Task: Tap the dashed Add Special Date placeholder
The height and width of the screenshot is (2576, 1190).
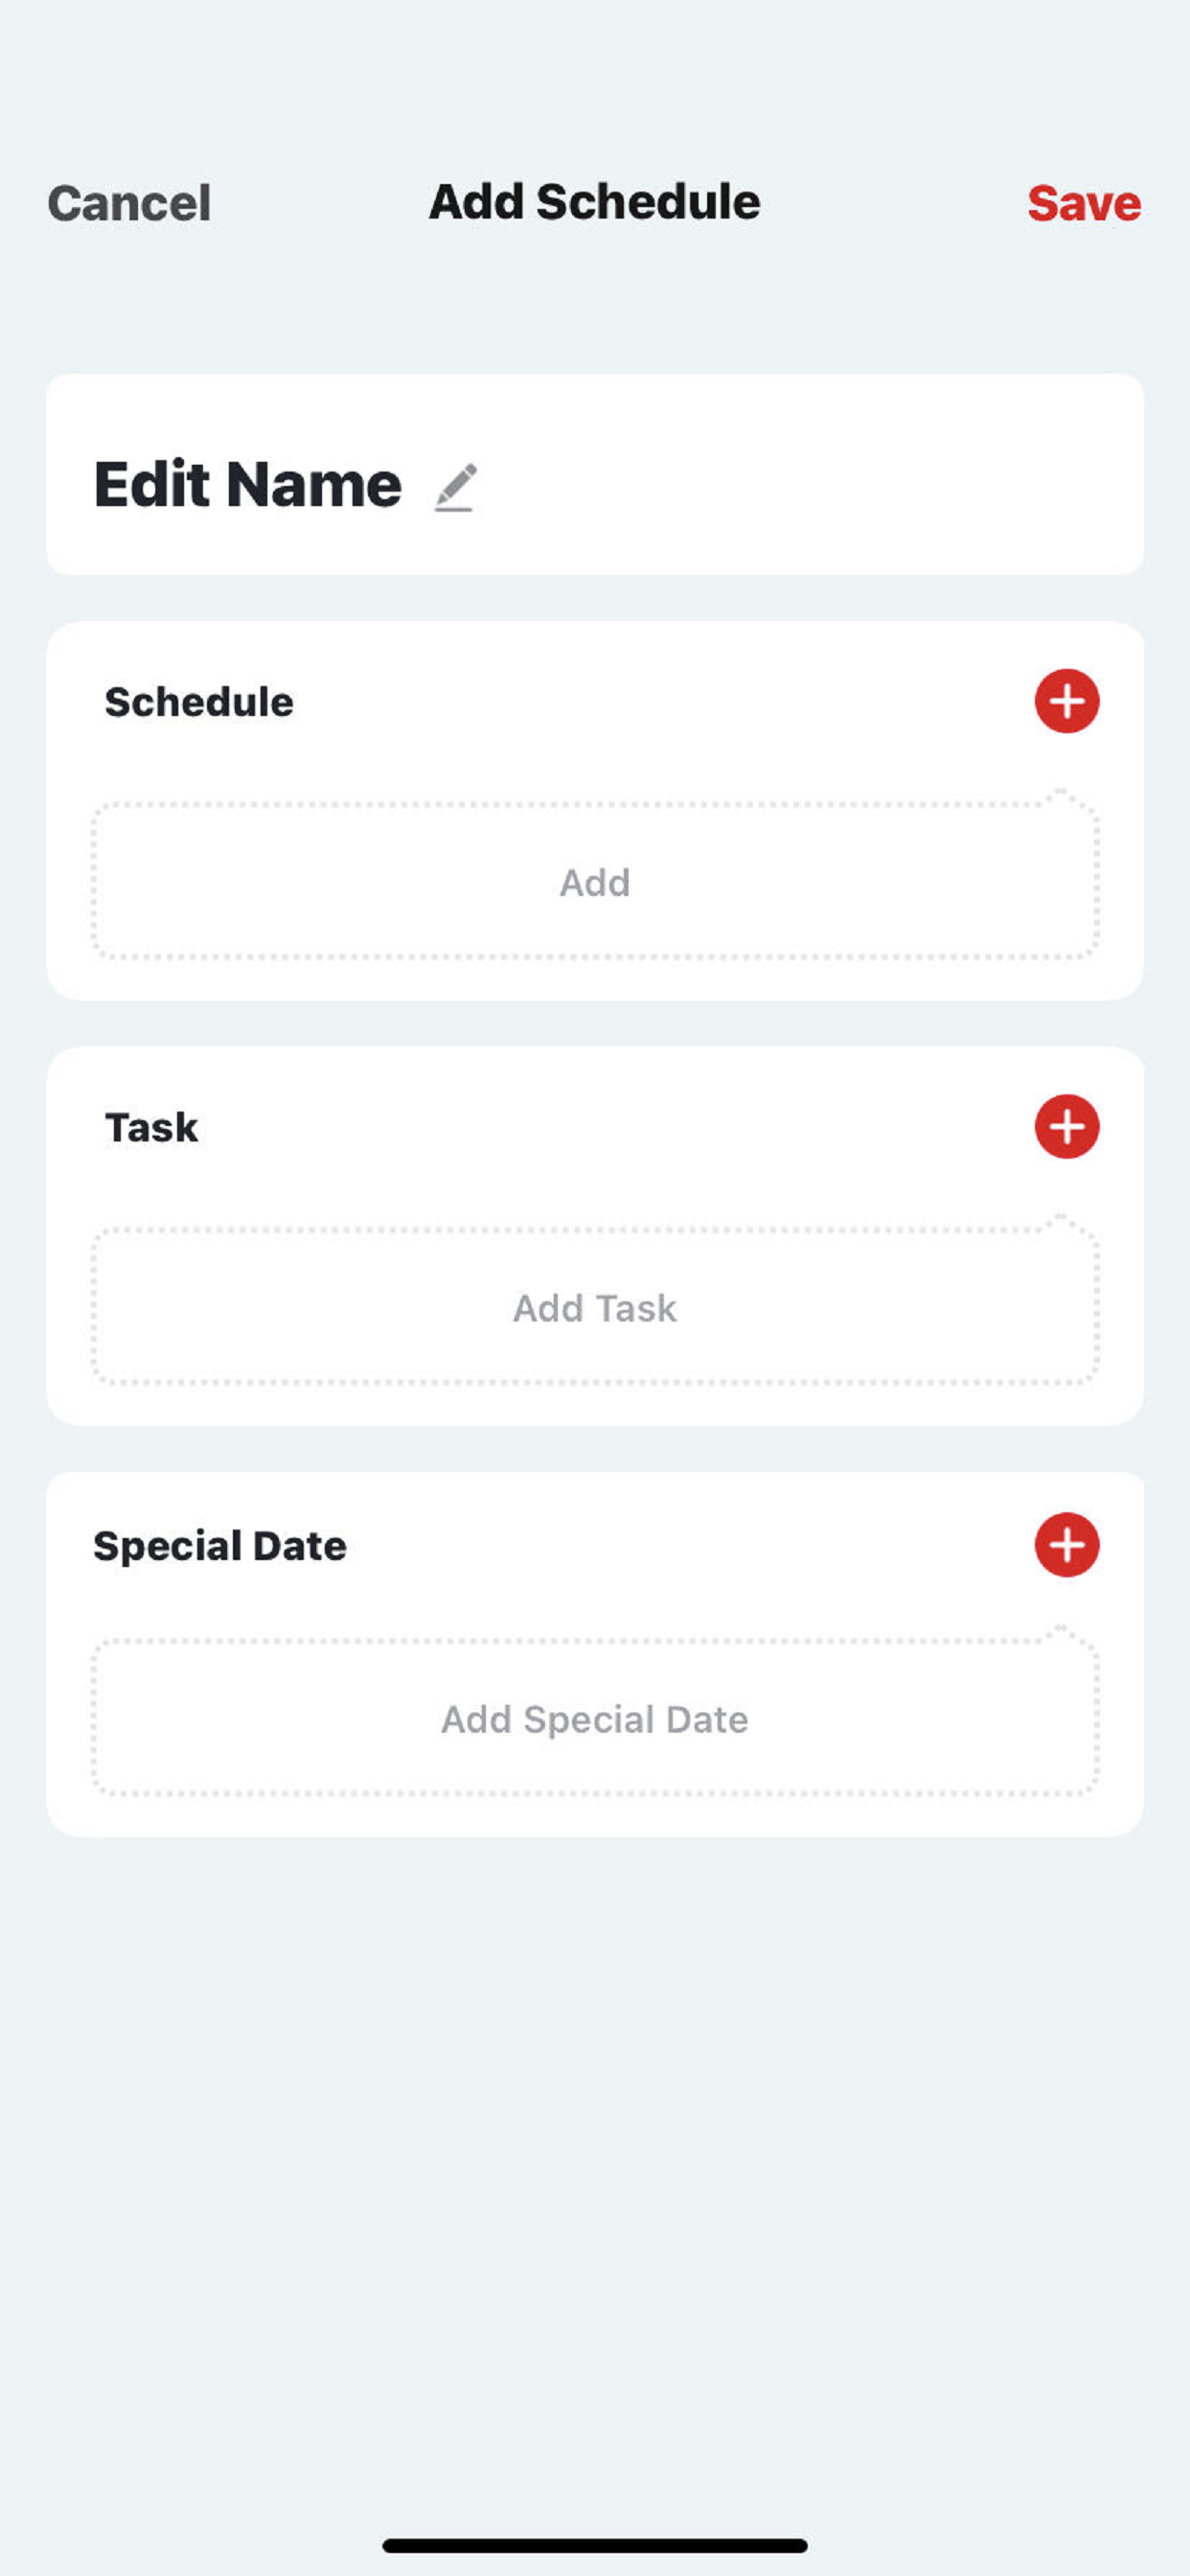Action: pos(595,1717)
